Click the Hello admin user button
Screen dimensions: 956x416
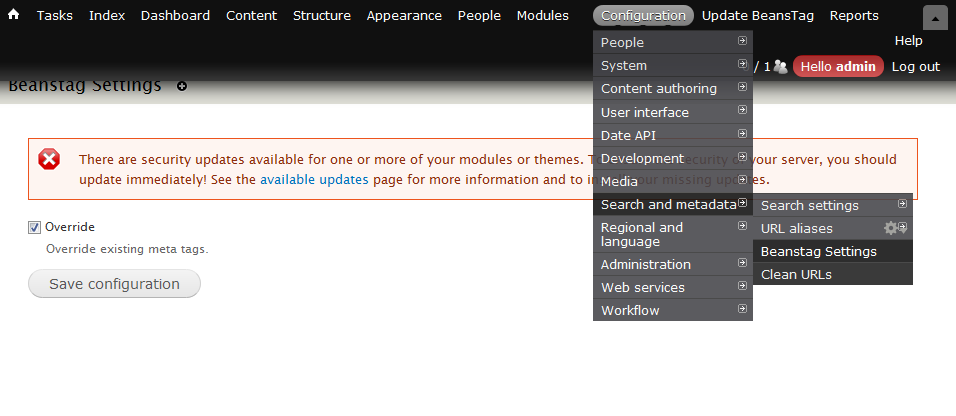coord(838,67)
